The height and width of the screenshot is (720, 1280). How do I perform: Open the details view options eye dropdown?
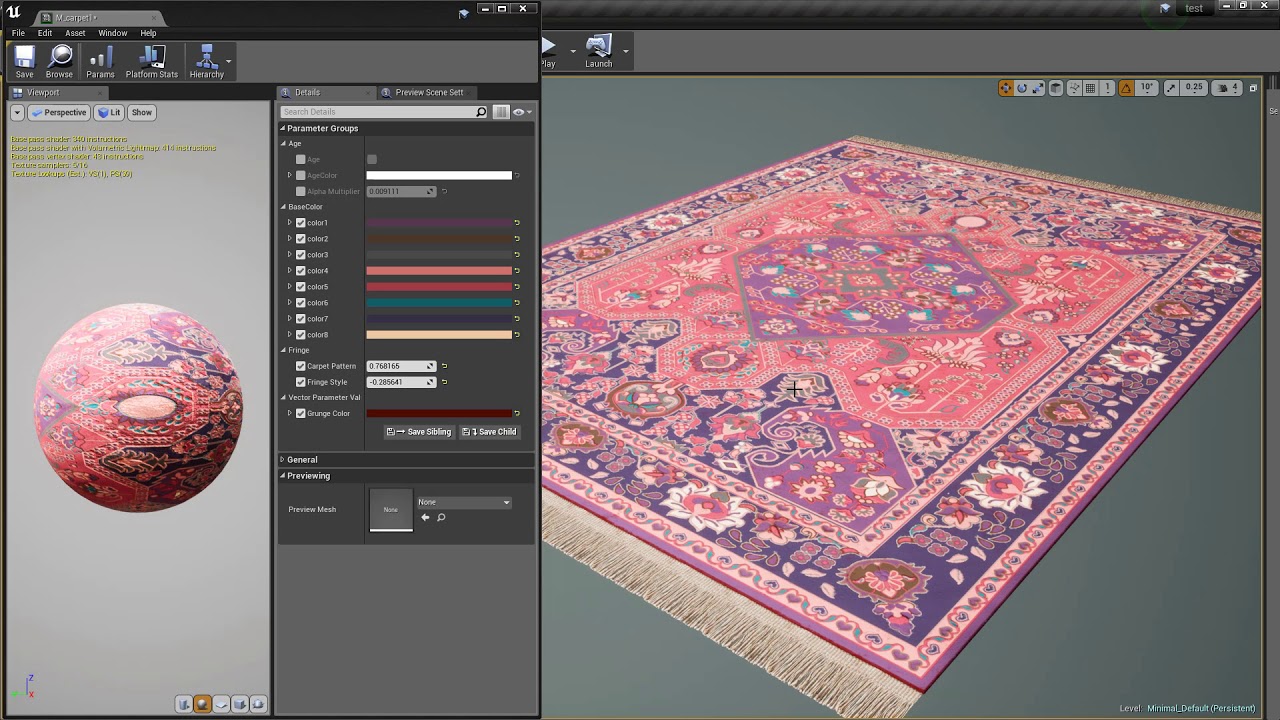pyautogui.click(x=522, y=112)
